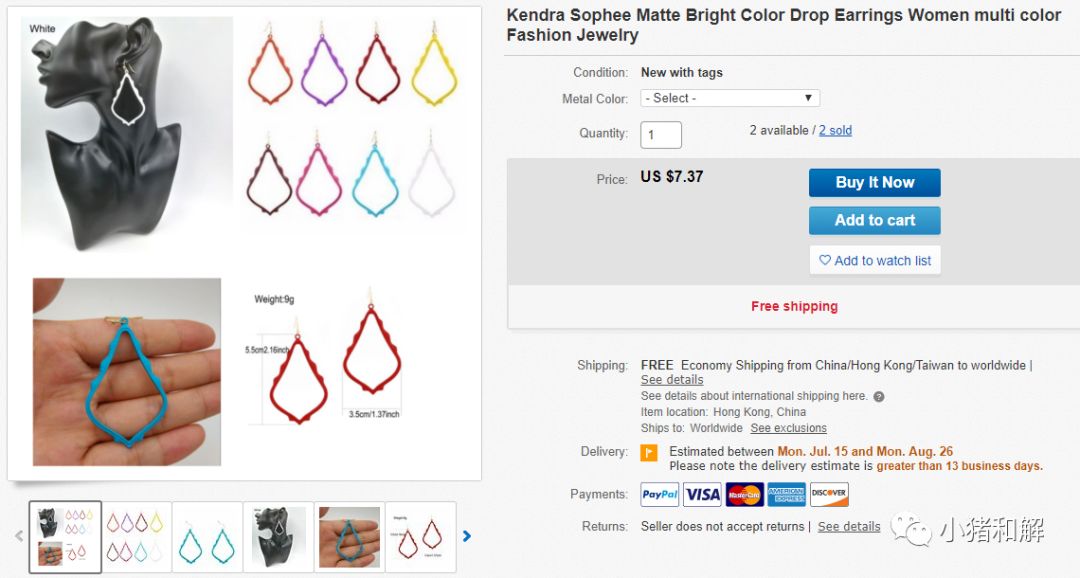The height and width of the screenshot is (578, 1080).
Task: Open See exclusions shipping link
Action: point(789,428)
